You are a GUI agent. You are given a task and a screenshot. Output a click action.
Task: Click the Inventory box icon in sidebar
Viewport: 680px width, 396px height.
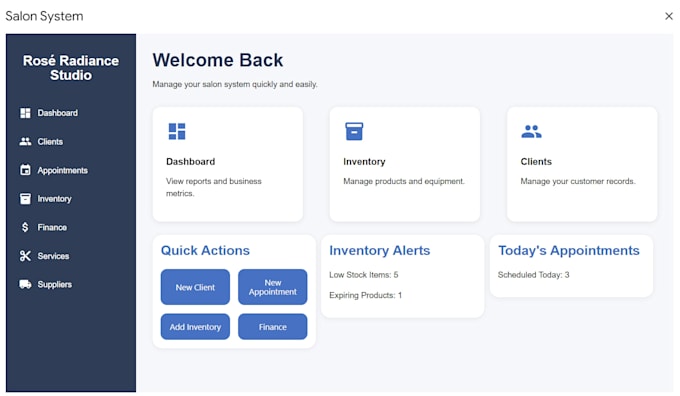click(x=25, y=199)
